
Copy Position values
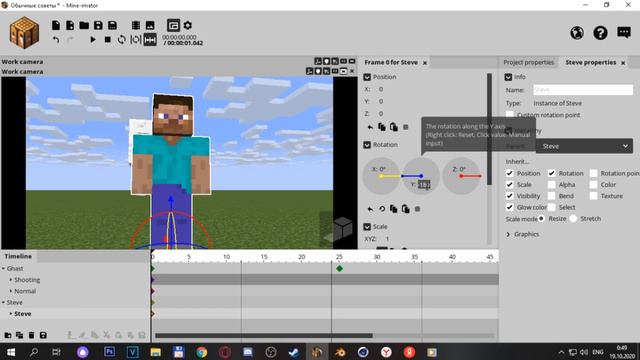click(382, 127)
